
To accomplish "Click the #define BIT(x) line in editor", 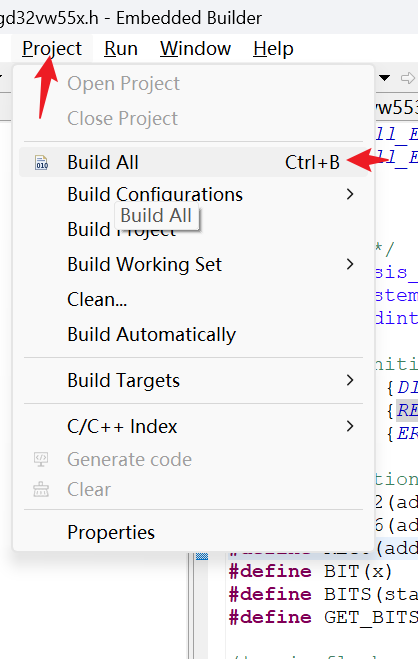I will point(310,571).
